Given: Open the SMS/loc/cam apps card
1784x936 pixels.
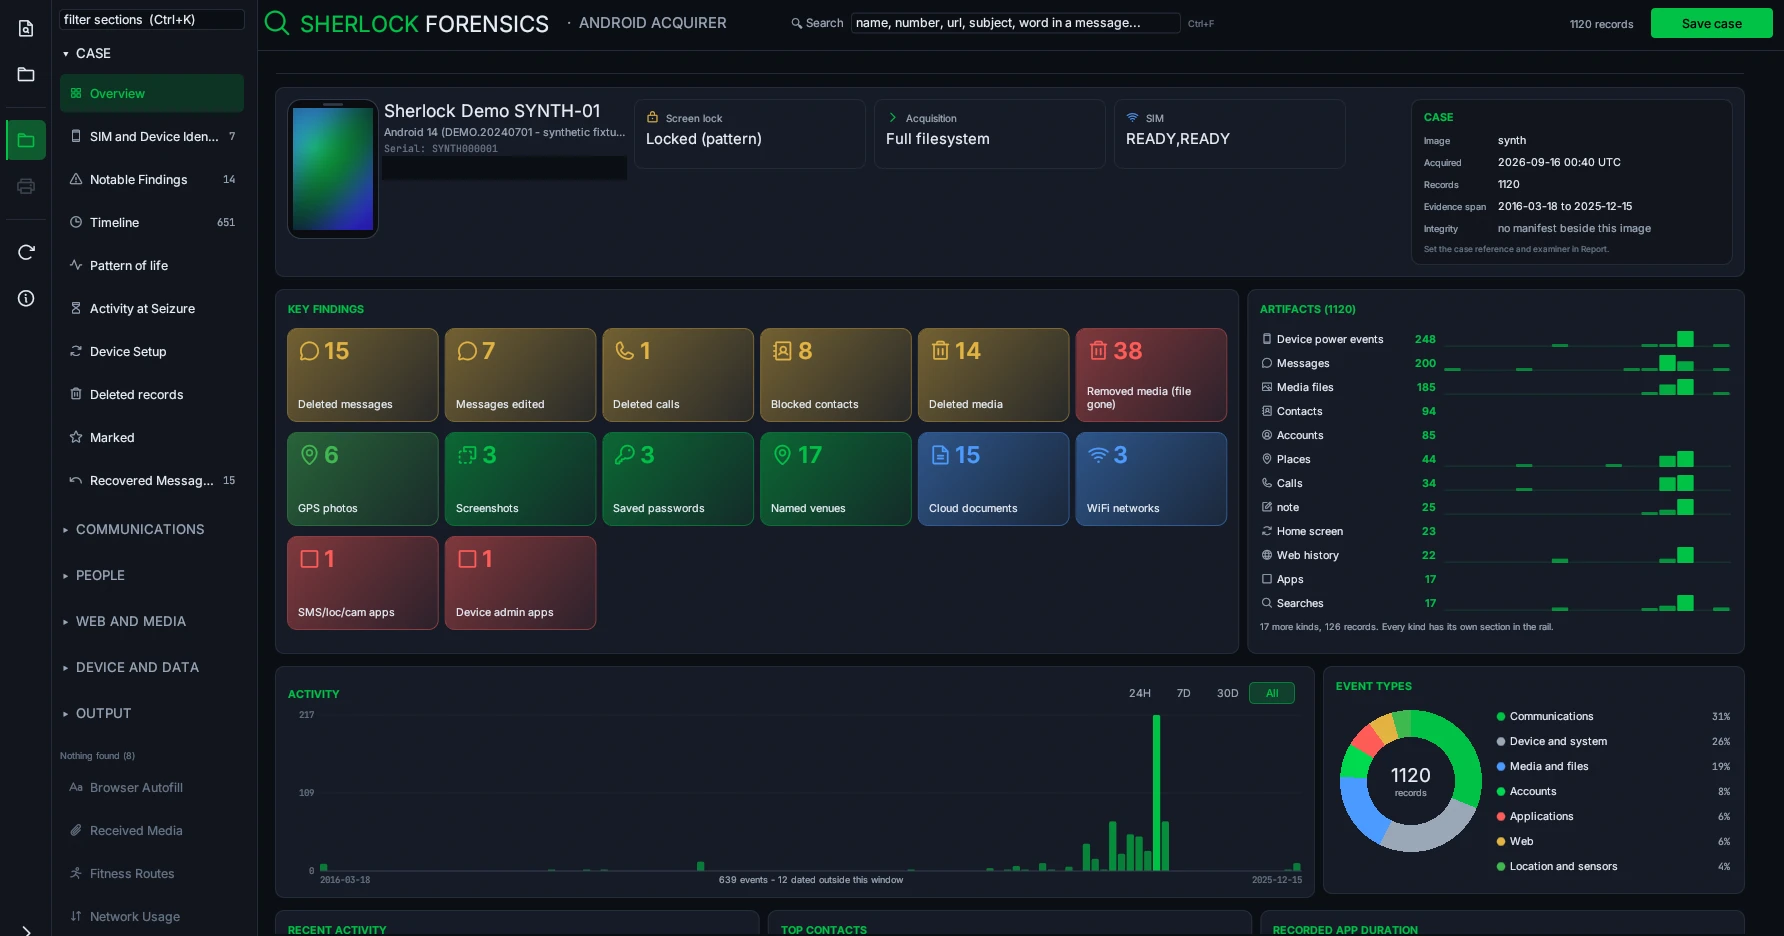Looking at the screenshot, I should pos(362,583).
